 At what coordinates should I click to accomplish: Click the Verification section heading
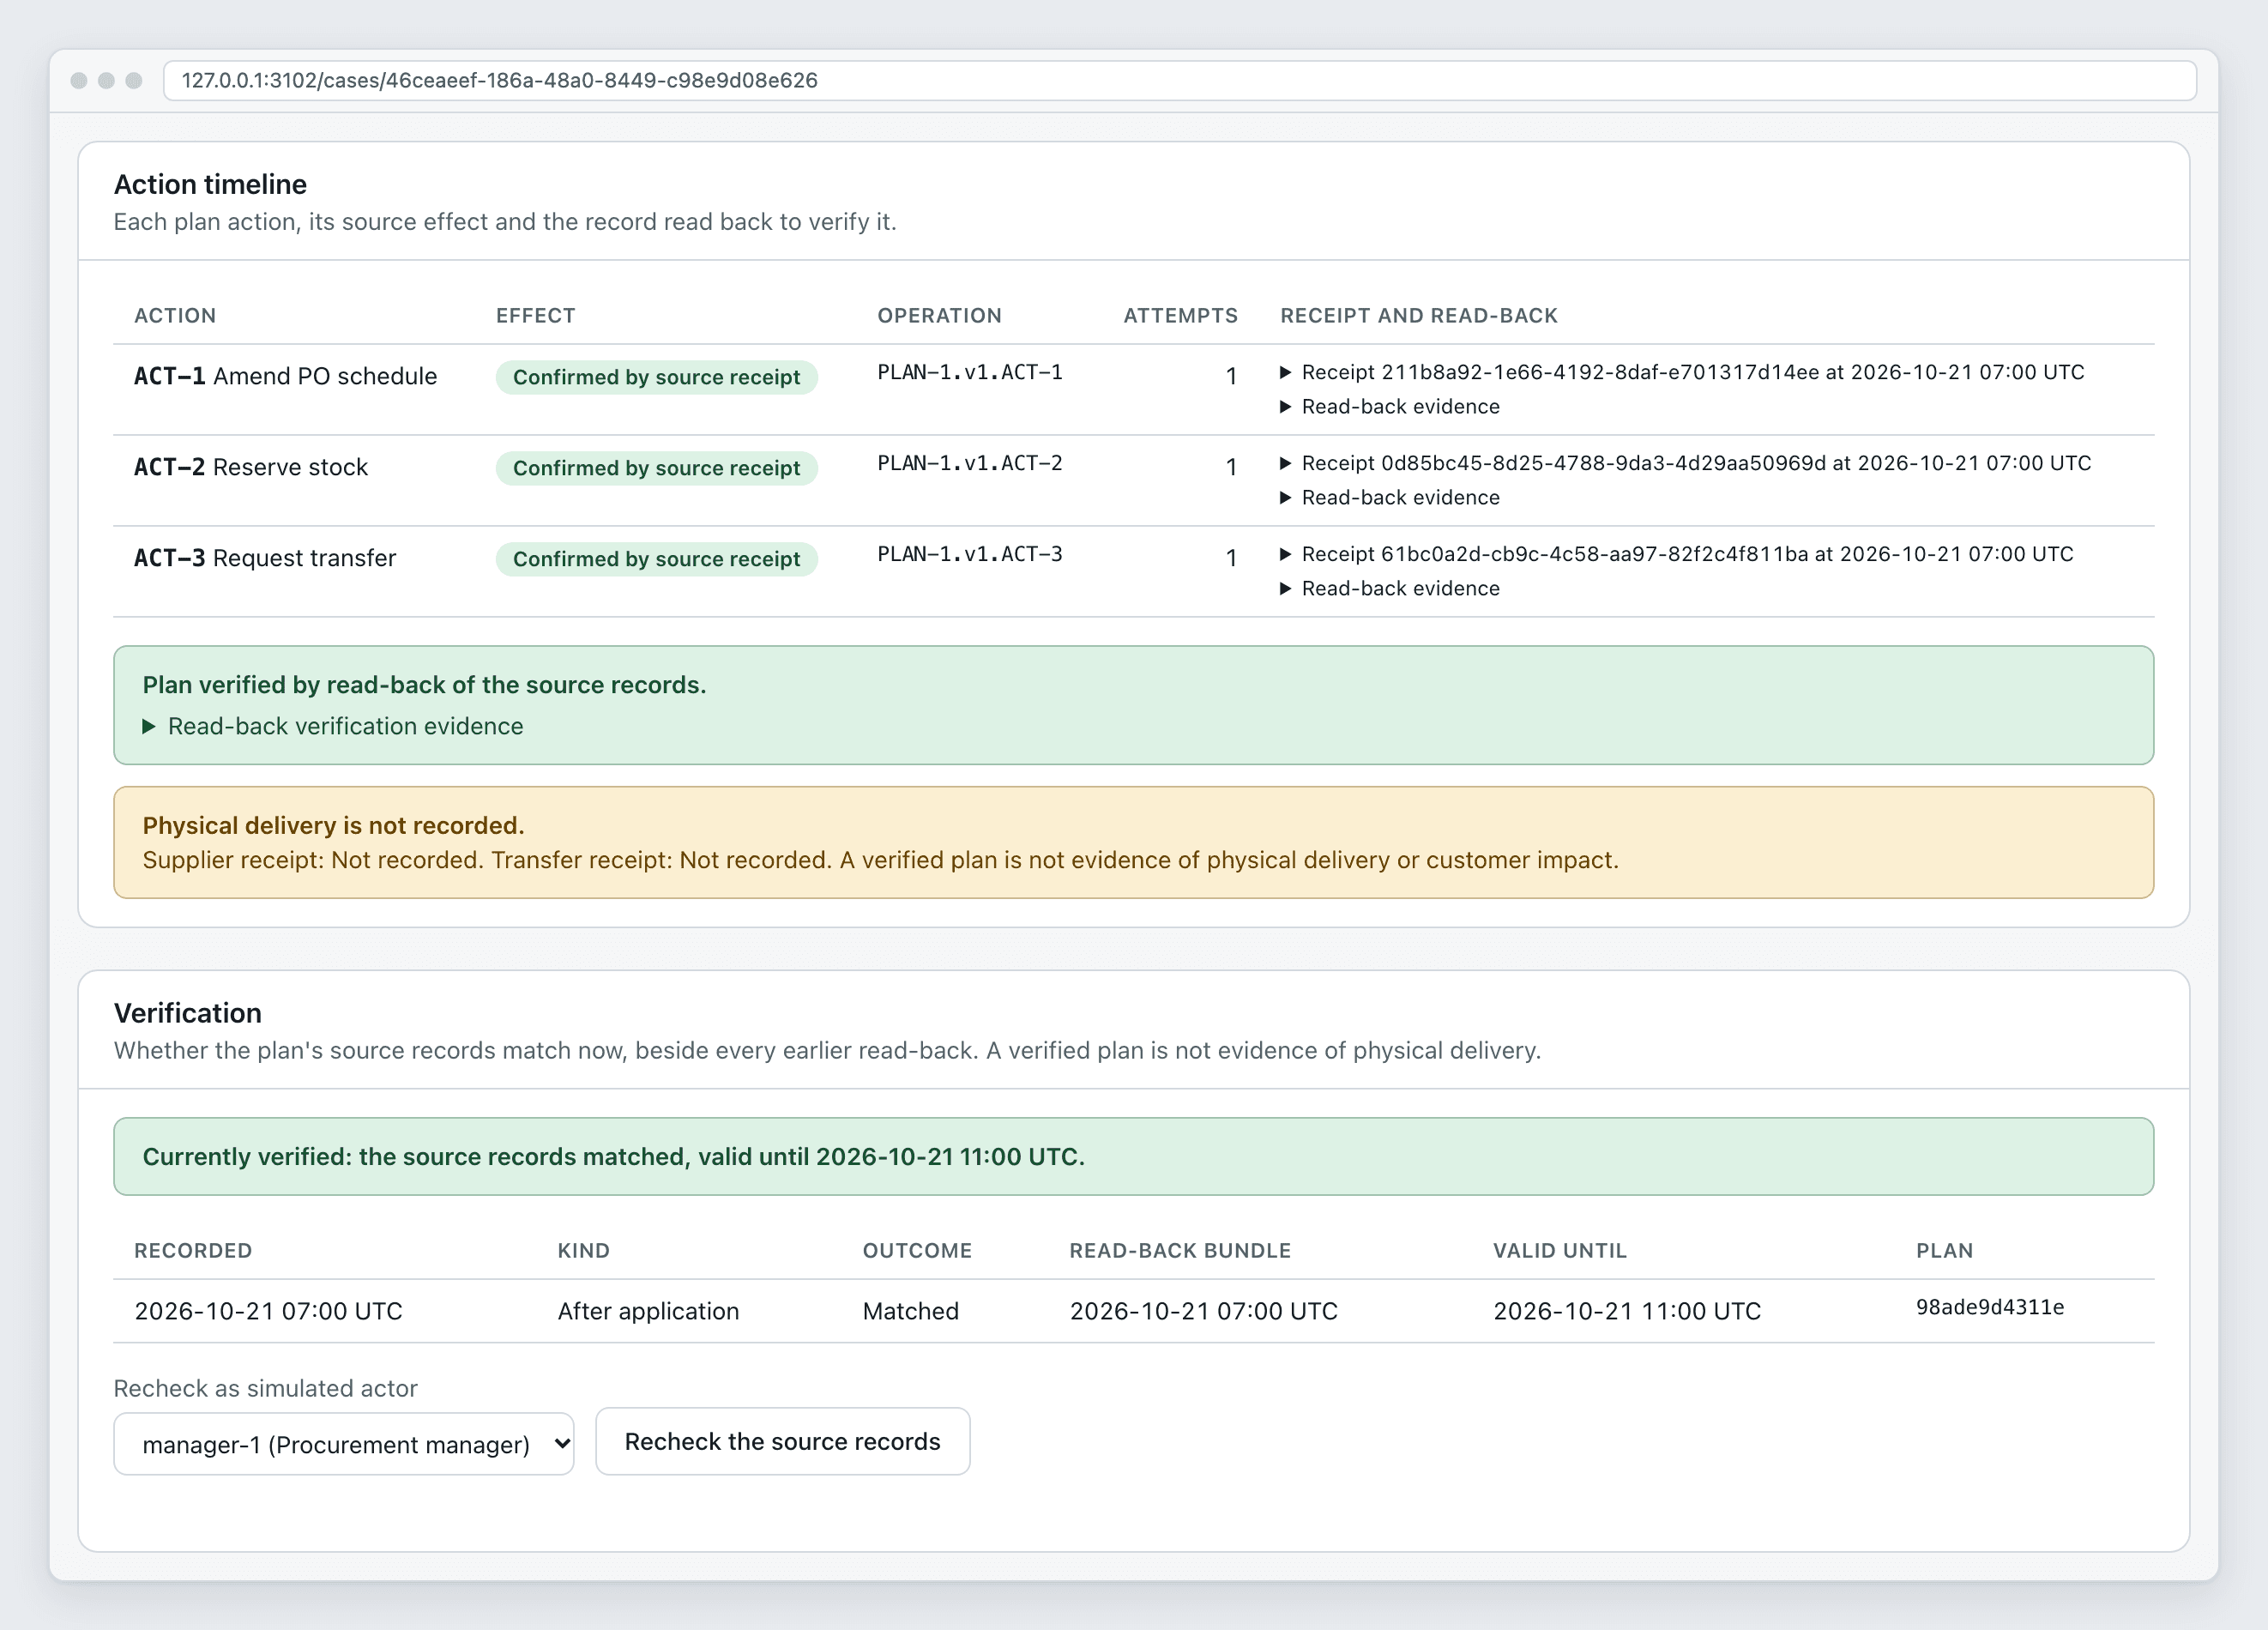[188, 1013]
